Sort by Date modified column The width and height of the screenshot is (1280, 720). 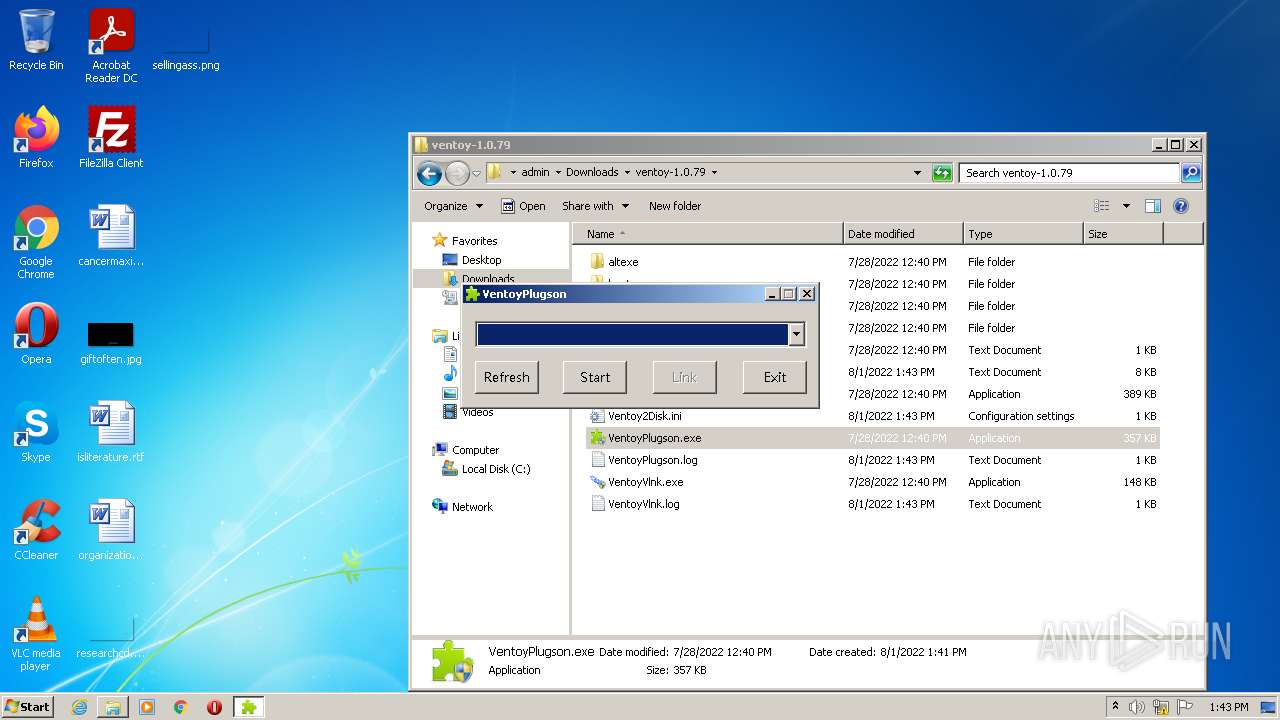(903, 234)
